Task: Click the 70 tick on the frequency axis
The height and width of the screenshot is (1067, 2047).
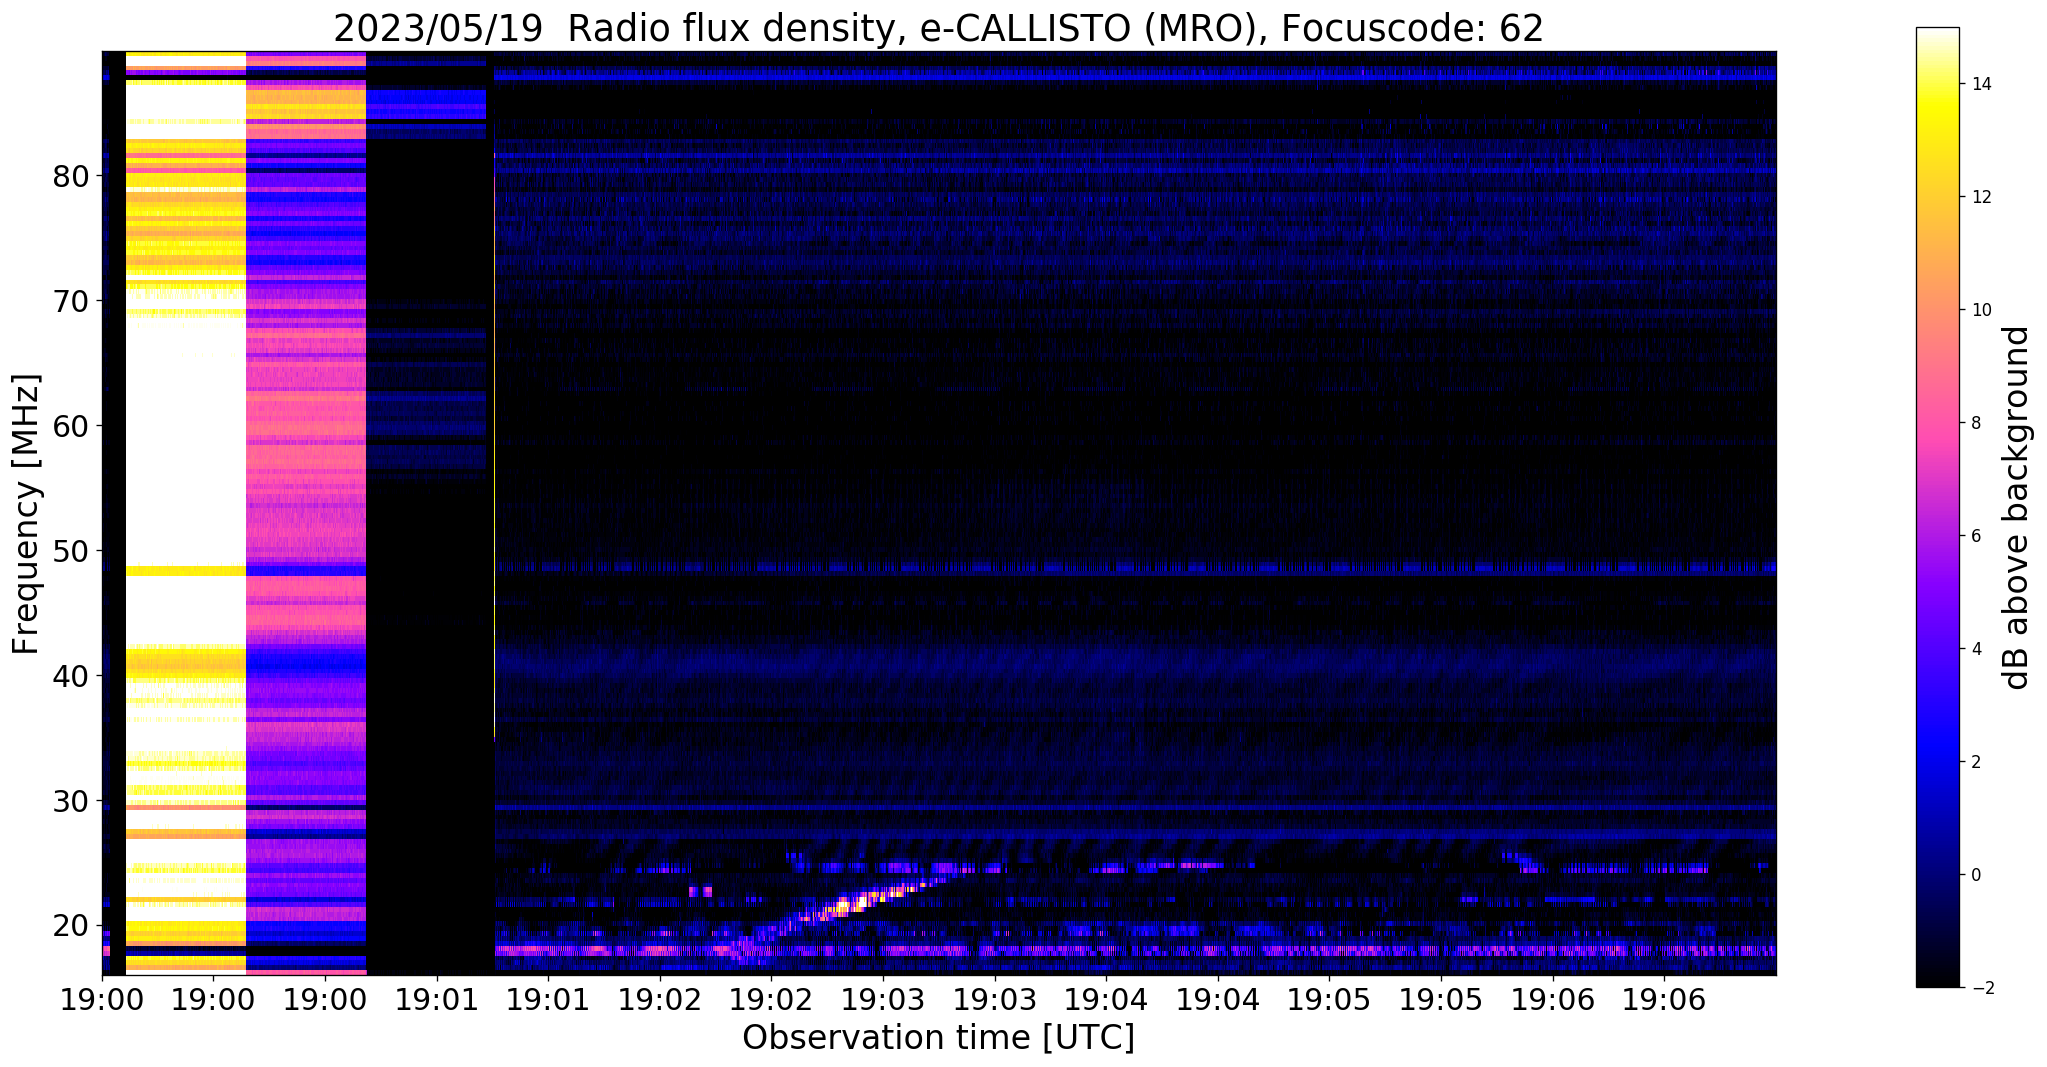Action: click(72, 301)
